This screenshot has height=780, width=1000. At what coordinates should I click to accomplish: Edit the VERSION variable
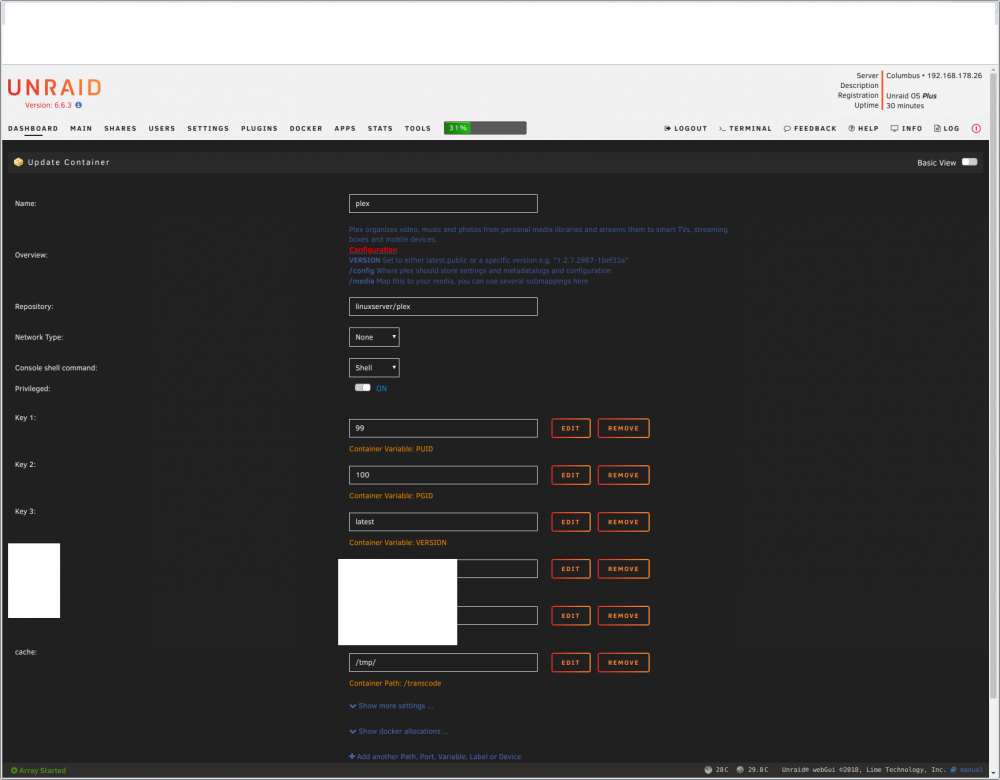tap(571, 522)
